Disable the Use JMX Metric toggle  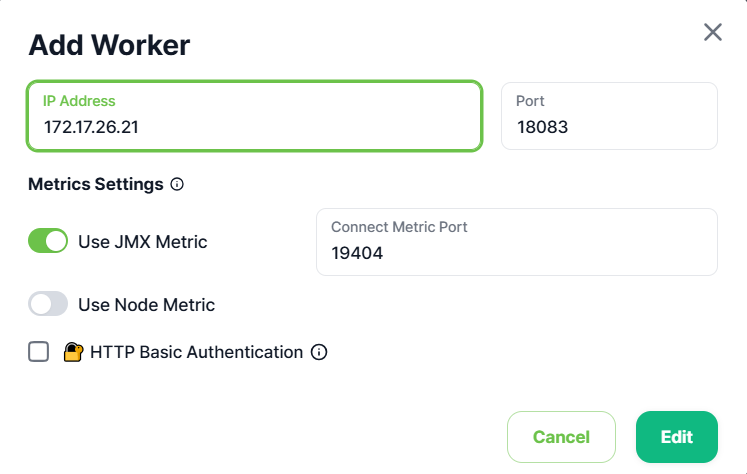(x=48, y=241)
